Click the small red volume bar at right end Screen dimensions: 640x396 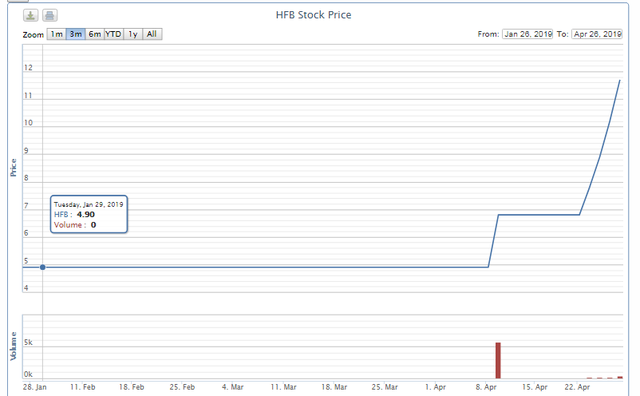point(620,378)
